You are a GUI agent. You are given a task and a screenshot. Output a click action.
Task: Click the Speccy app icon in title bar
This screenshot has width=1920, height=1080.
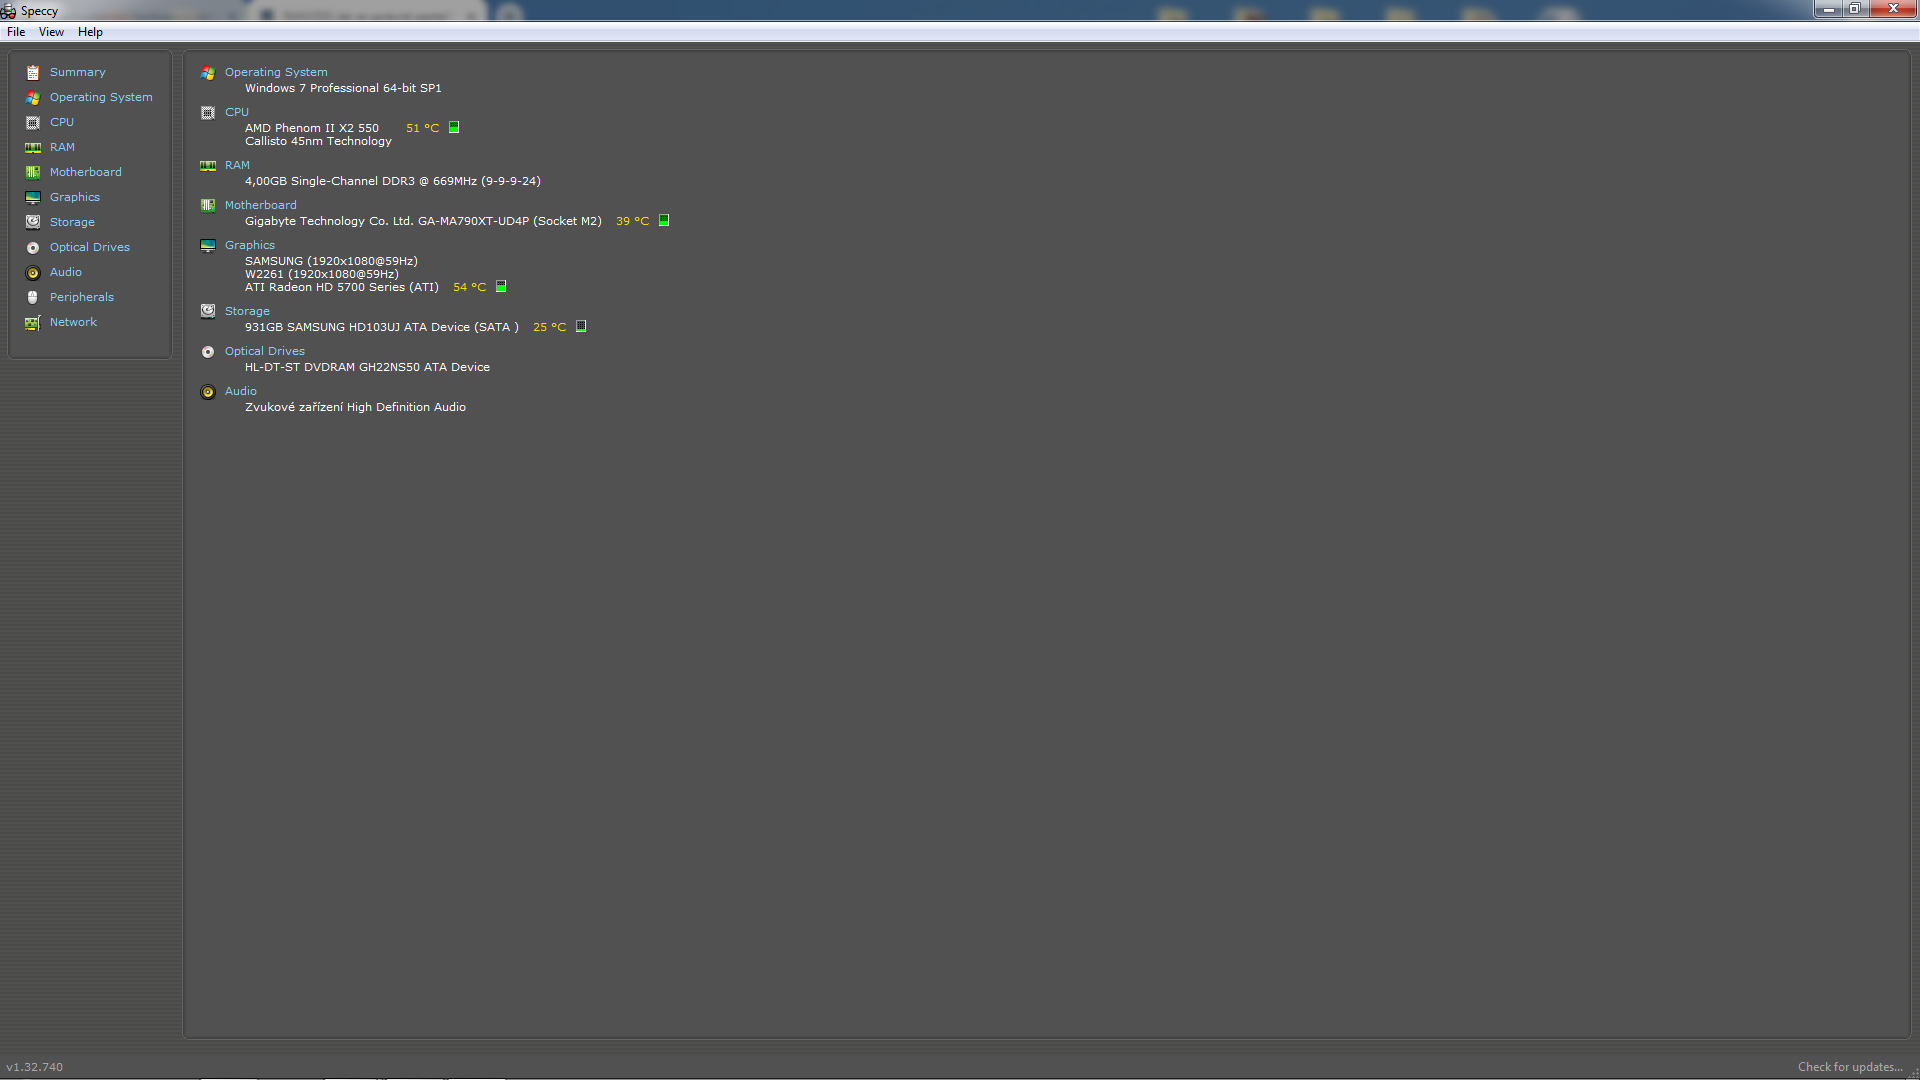click(8, 11)
